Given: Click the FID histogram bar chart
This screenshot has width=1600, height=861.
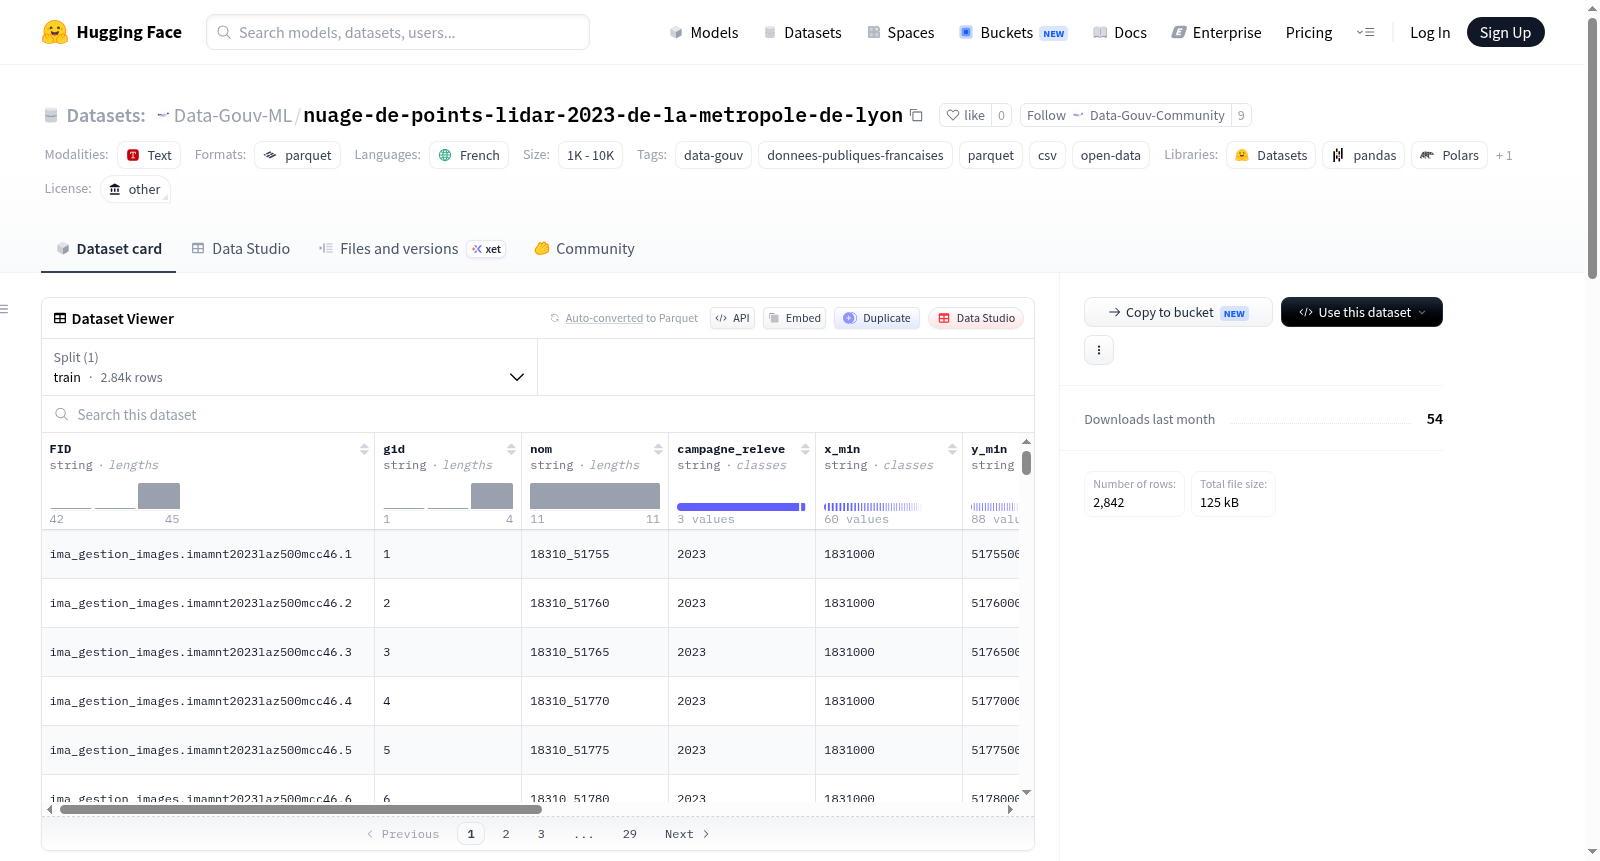Looking at the screenshot, I should coord(115,496).
